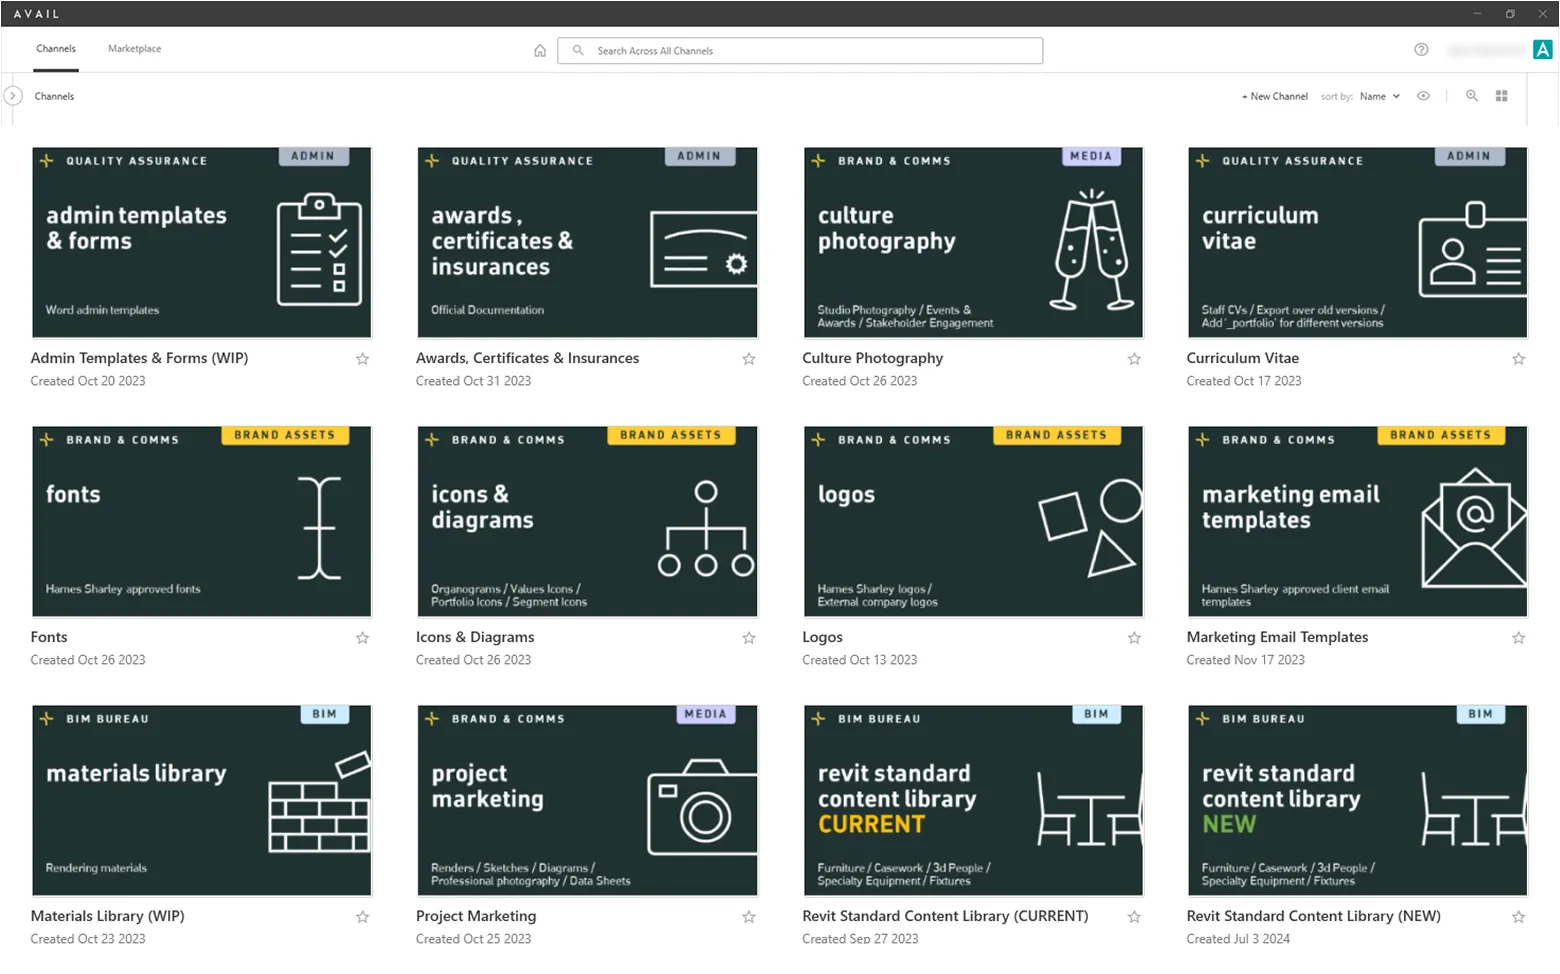
Task: Open the icons & diagrams thumbnail
Action: pos(587,522)
